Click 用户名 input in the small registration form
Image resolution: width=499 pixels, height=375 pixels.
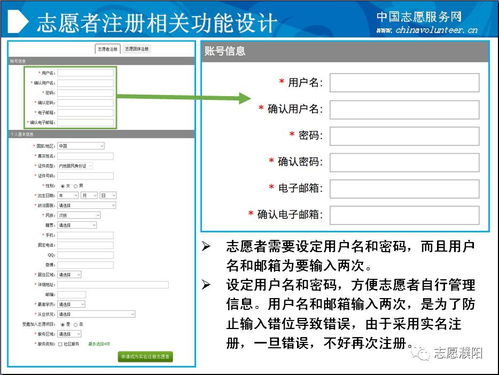[x=85, y=73]
